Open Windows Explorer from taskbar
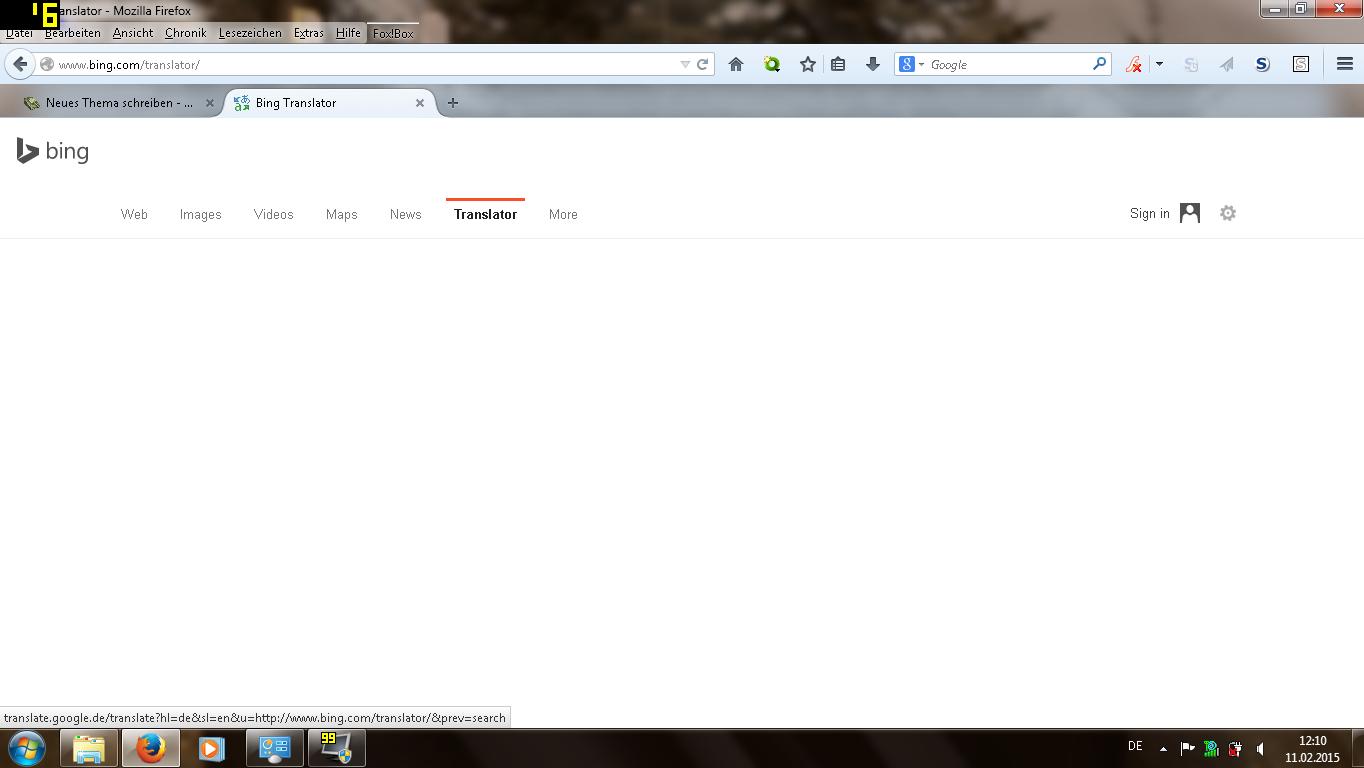The image size is (1364, 768). pos(89,748)
